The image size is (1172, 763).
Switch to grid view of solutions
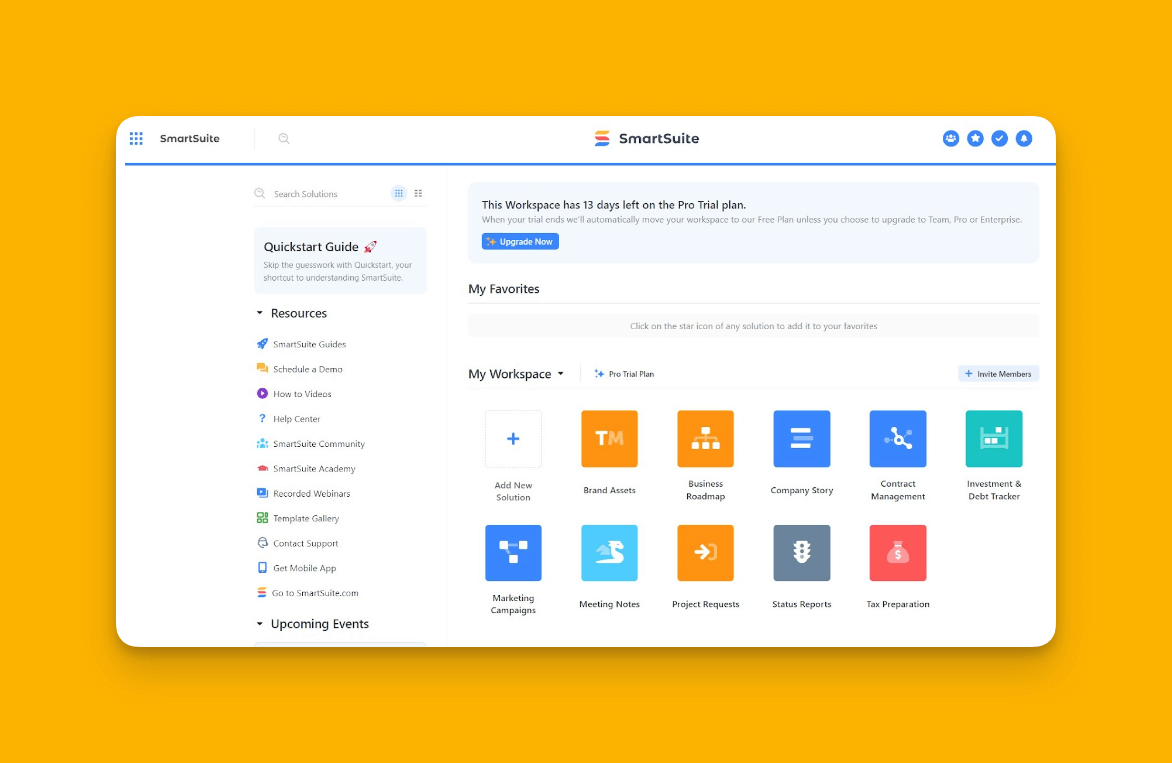point(398,192)
